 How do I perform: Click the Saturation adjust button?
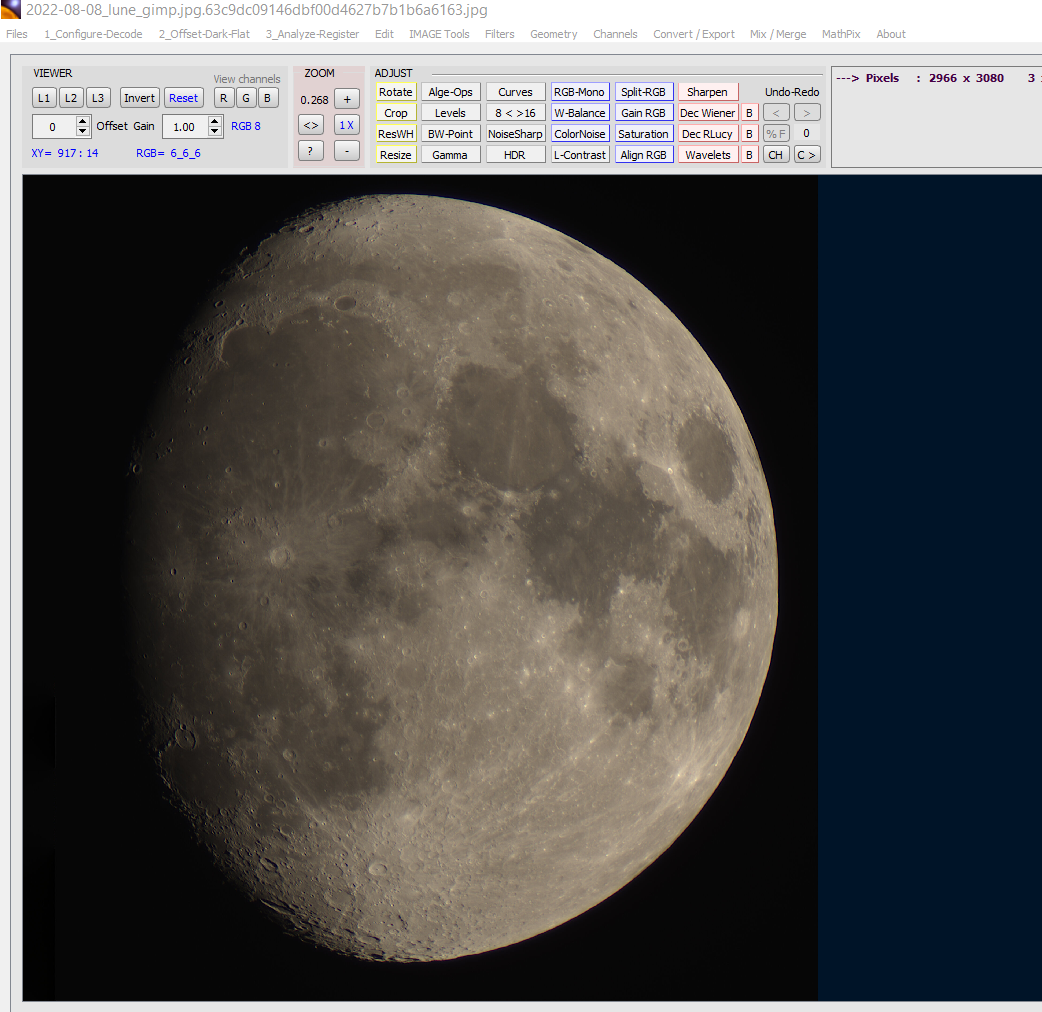[x=643, y=134]
